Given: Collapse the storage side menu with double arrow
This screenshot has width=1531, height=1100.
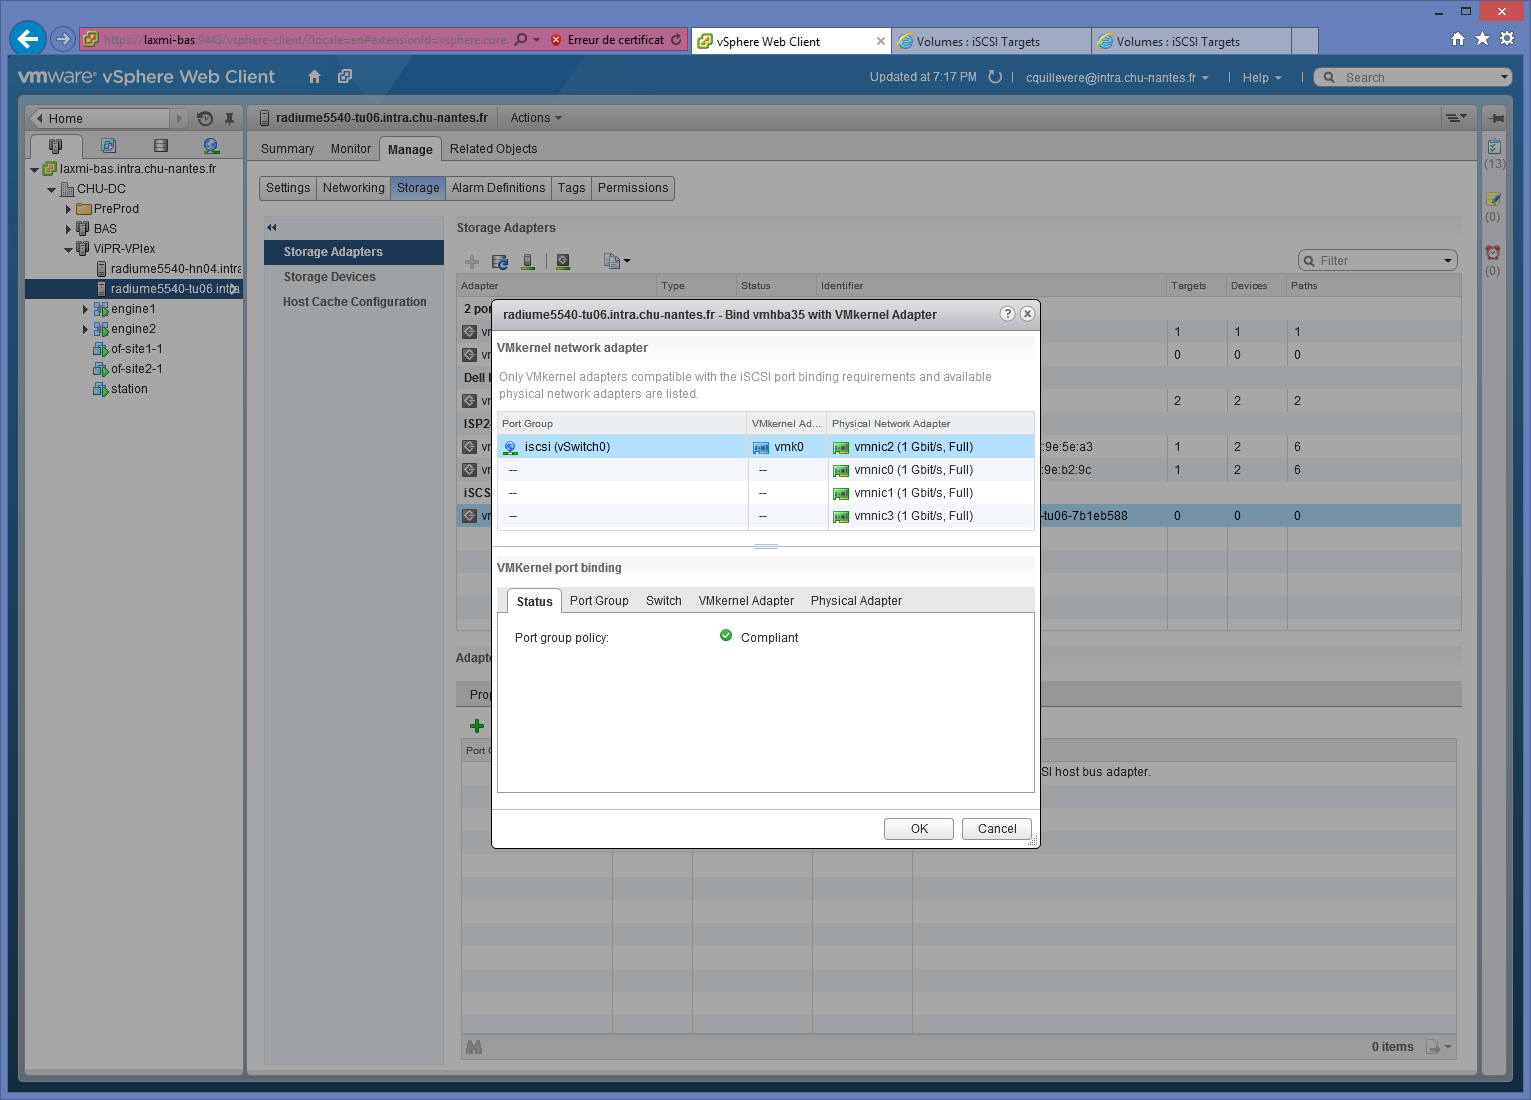Looking at the screenshot, I should click(x=272, y=228).
